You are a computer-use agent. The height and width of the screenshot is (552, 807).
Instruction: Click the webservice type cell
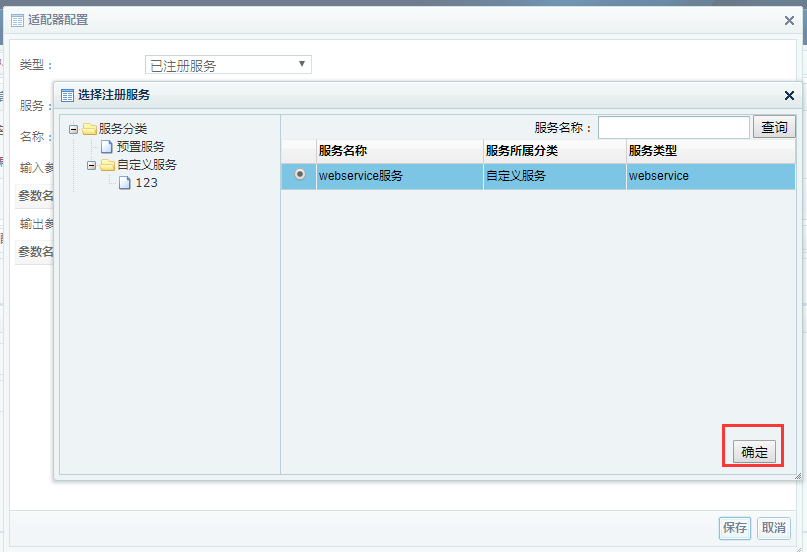tap(711, 176)
